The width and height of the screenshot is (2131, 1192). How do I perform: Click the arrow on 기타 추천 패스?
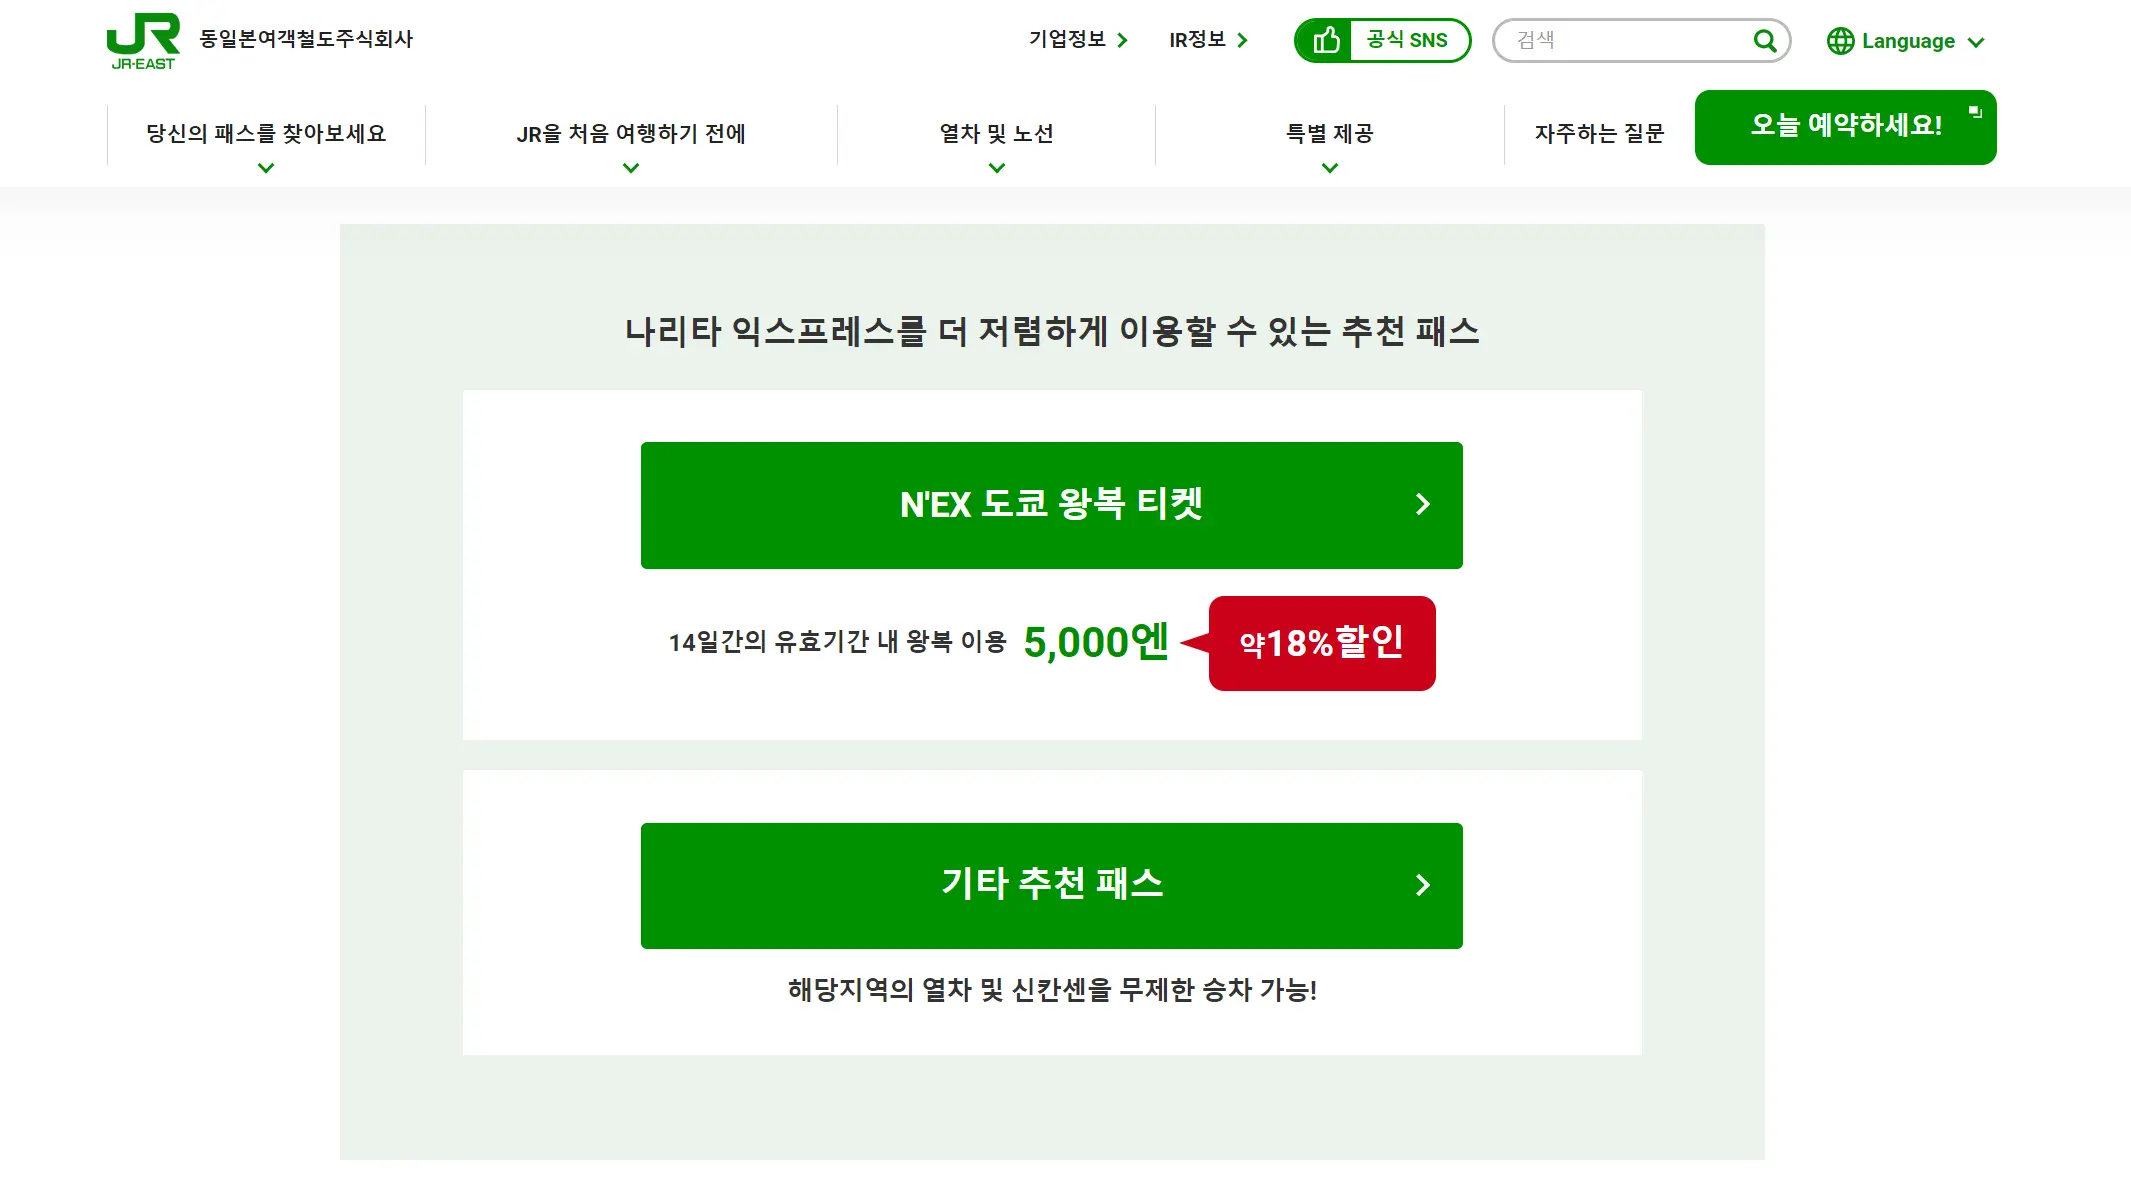(x=1422, y=885)
